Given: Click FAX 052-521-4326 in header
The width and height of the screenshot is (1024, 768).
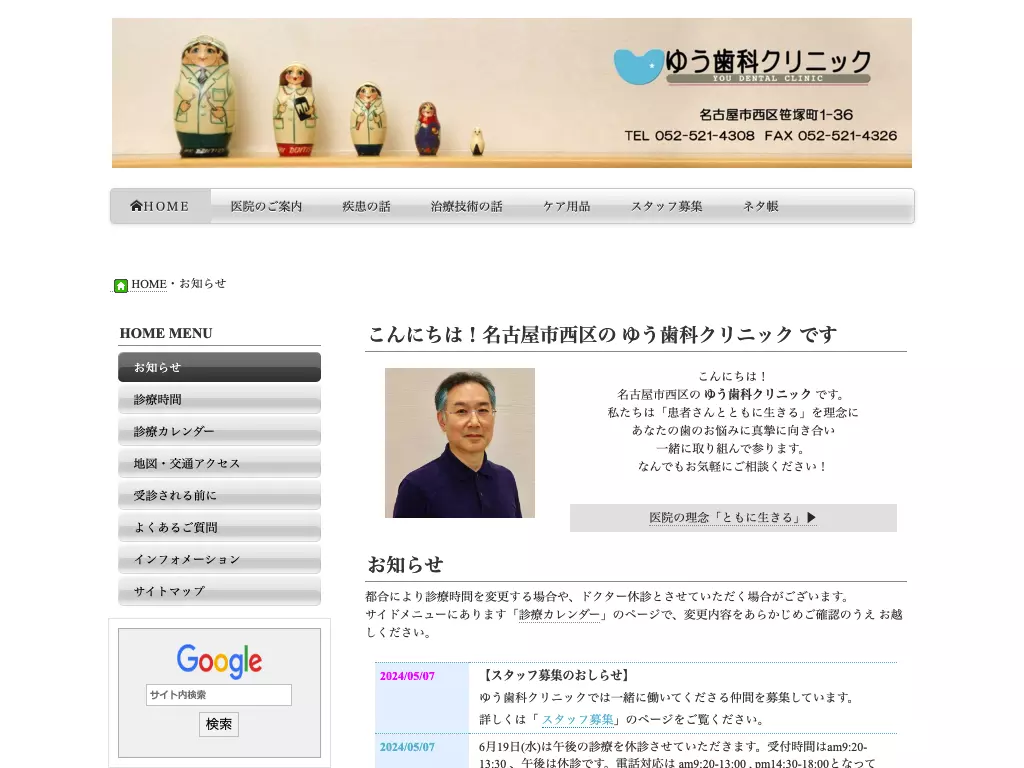Looking at the screenshot, I should coord(831,136).
